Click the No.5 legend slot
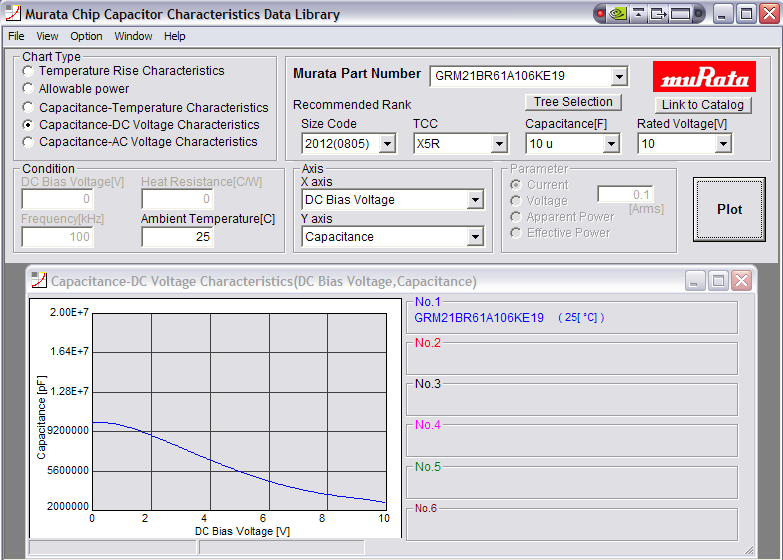 click(572, 483)
